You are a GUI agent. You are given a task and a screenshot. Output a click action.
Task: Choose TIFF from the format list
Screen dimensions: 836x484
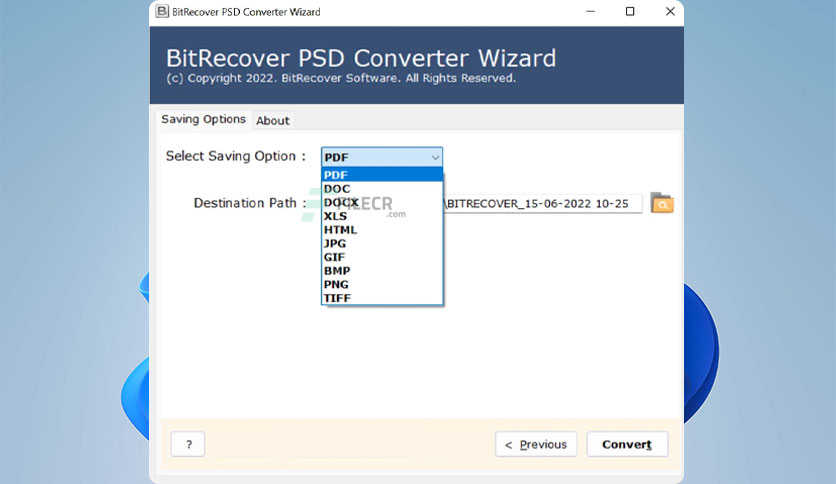(x=382, y=298)
